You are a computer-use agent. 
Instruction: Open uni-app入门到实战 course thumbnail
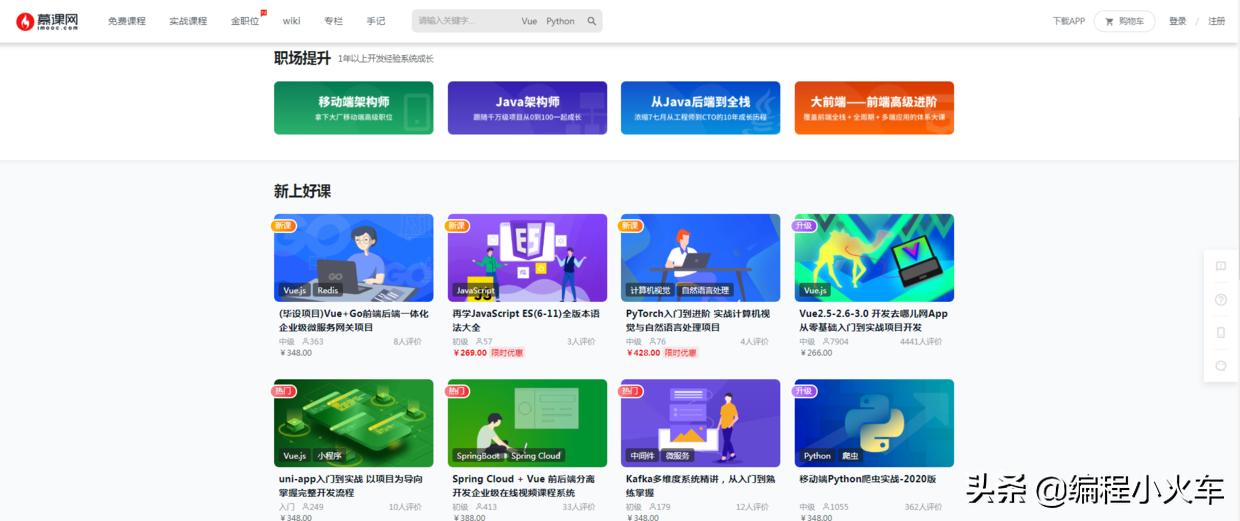354,423
